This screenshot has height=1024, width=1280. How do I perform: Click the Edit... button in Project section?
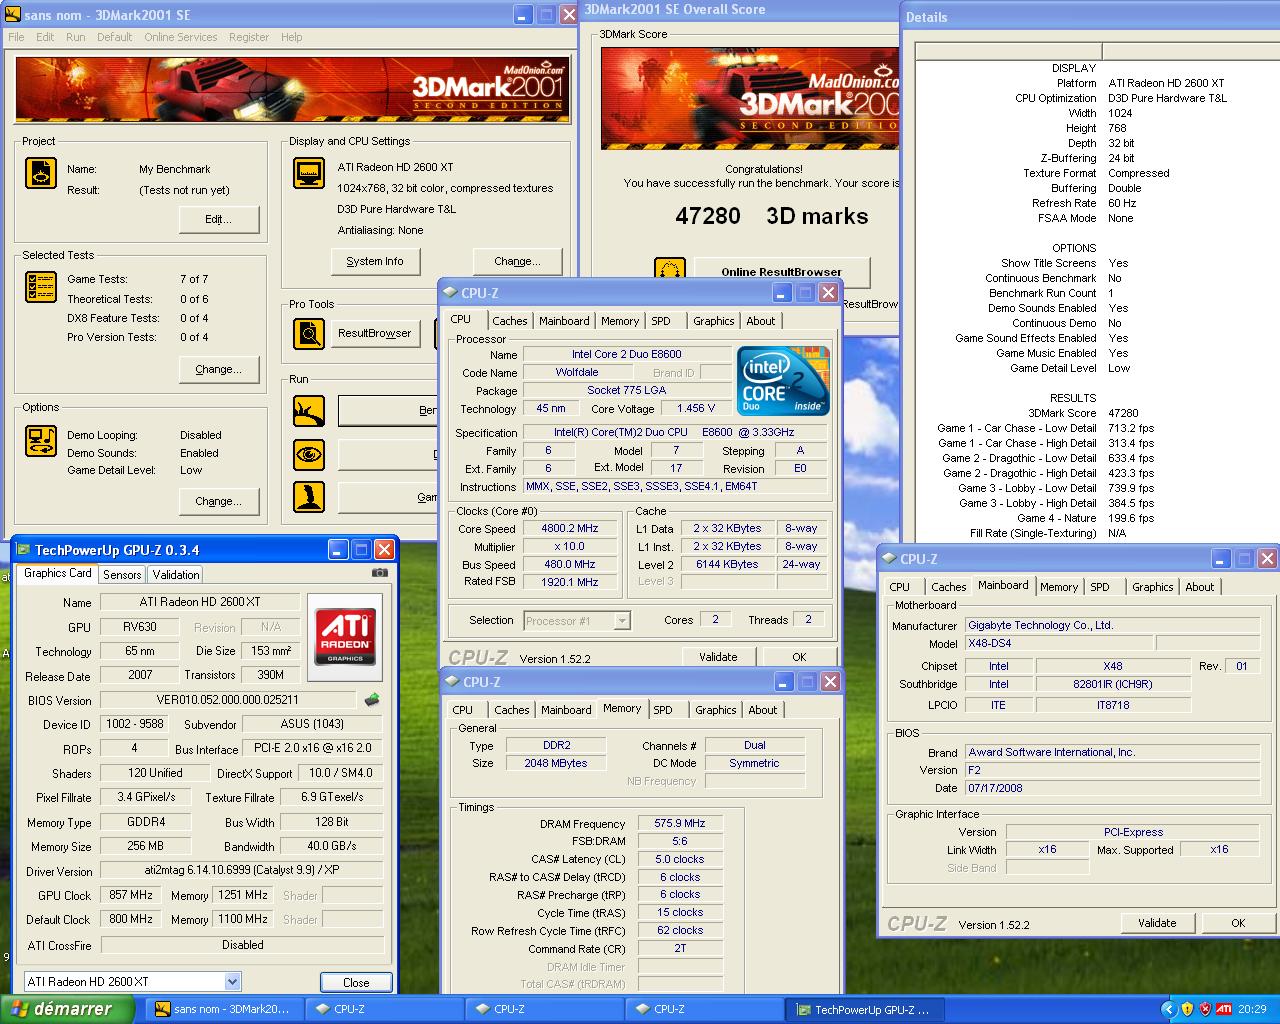[x=219, y=219]
